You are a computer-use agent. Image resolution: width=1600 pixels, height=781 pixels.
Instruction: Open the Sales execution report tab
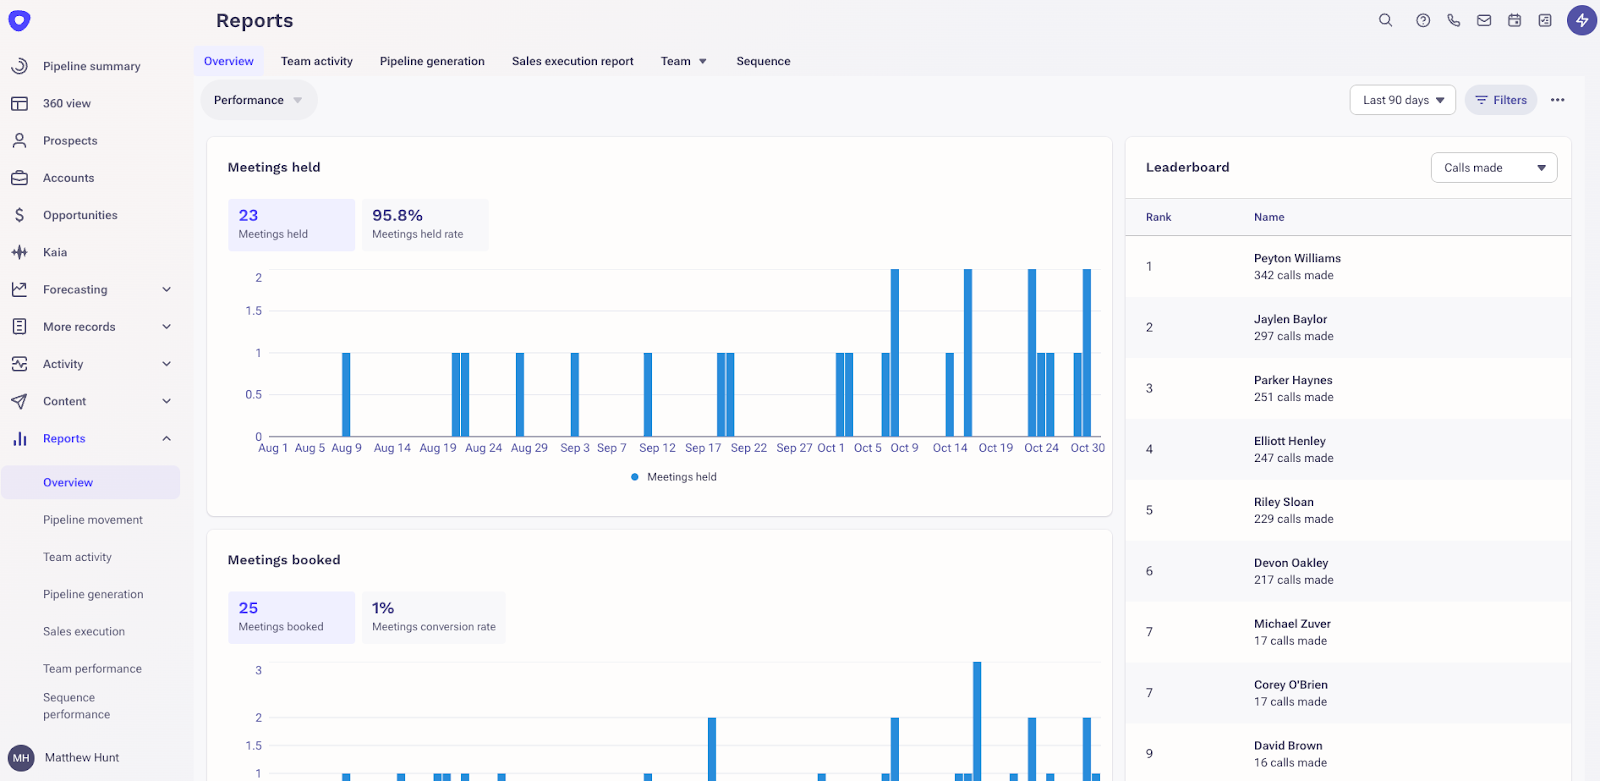(x=573, y=61)
